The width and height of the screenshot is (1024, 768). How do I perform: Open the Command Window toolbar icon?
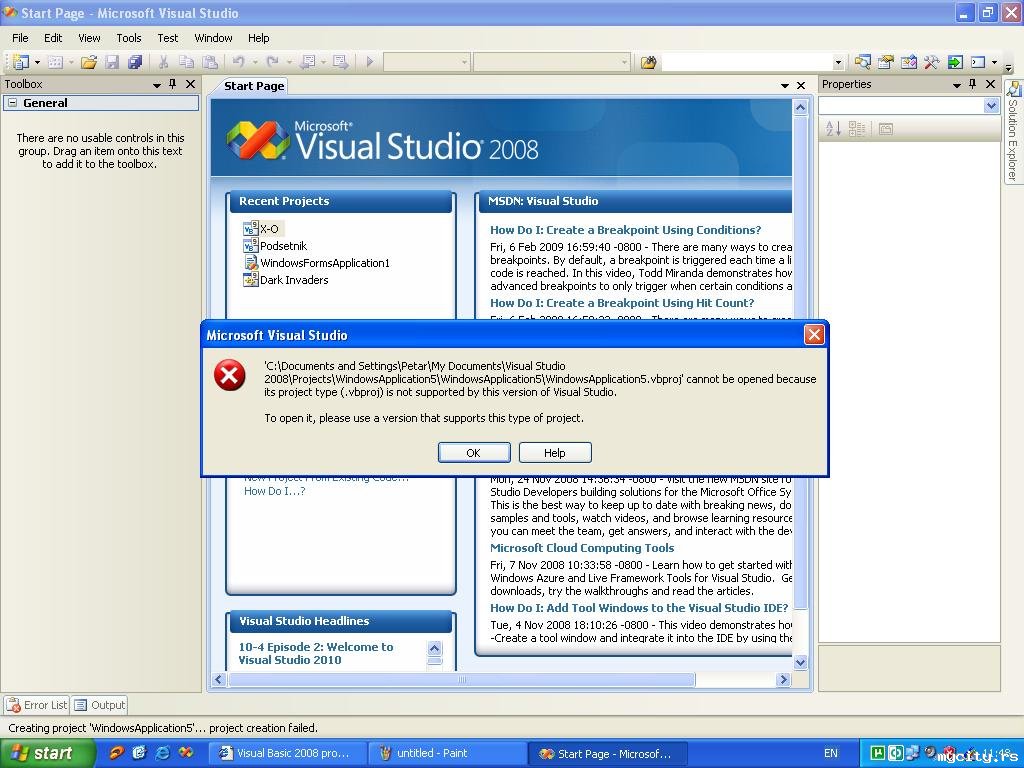[978, 62]
